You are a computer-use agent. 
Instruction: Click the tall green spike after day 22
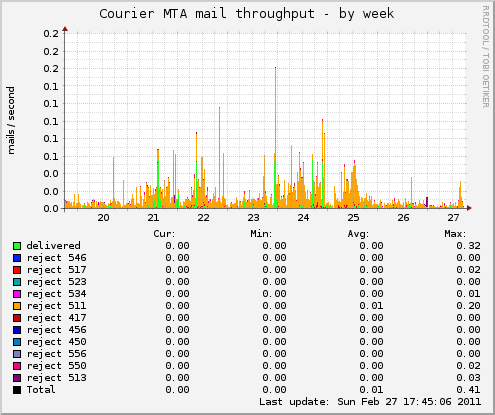click(x=219, y=157)
